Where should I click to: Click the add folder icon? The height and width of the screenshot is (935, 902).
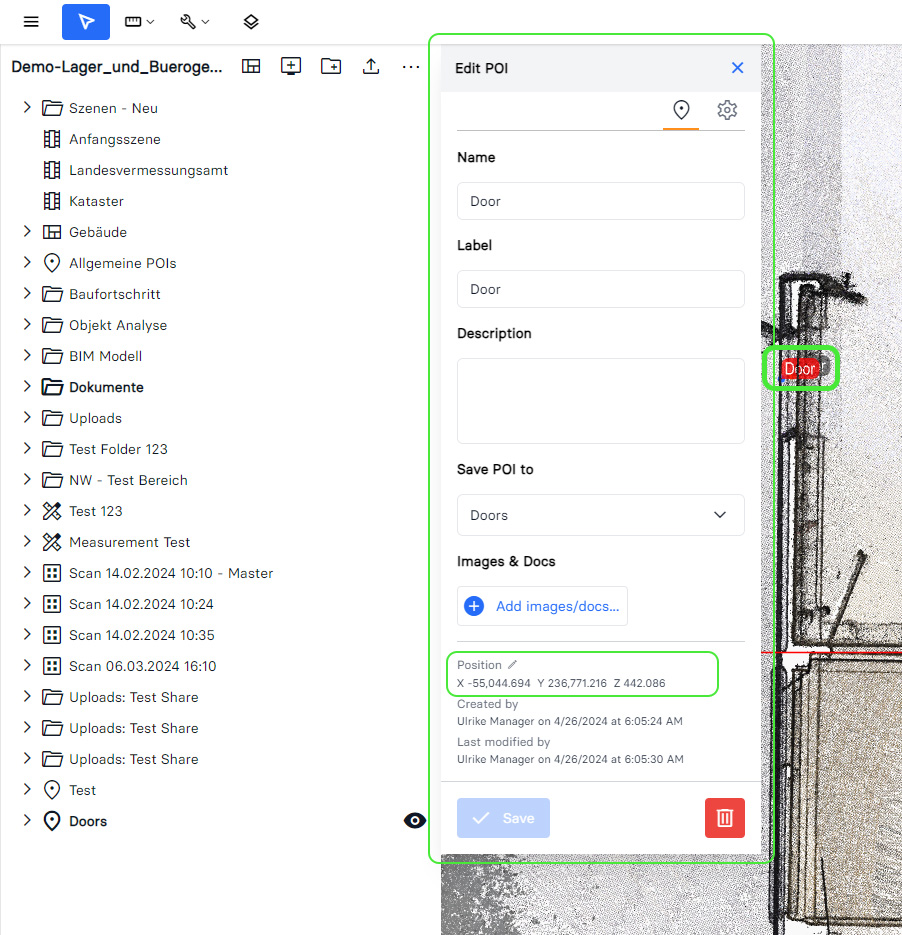point(331,66)
